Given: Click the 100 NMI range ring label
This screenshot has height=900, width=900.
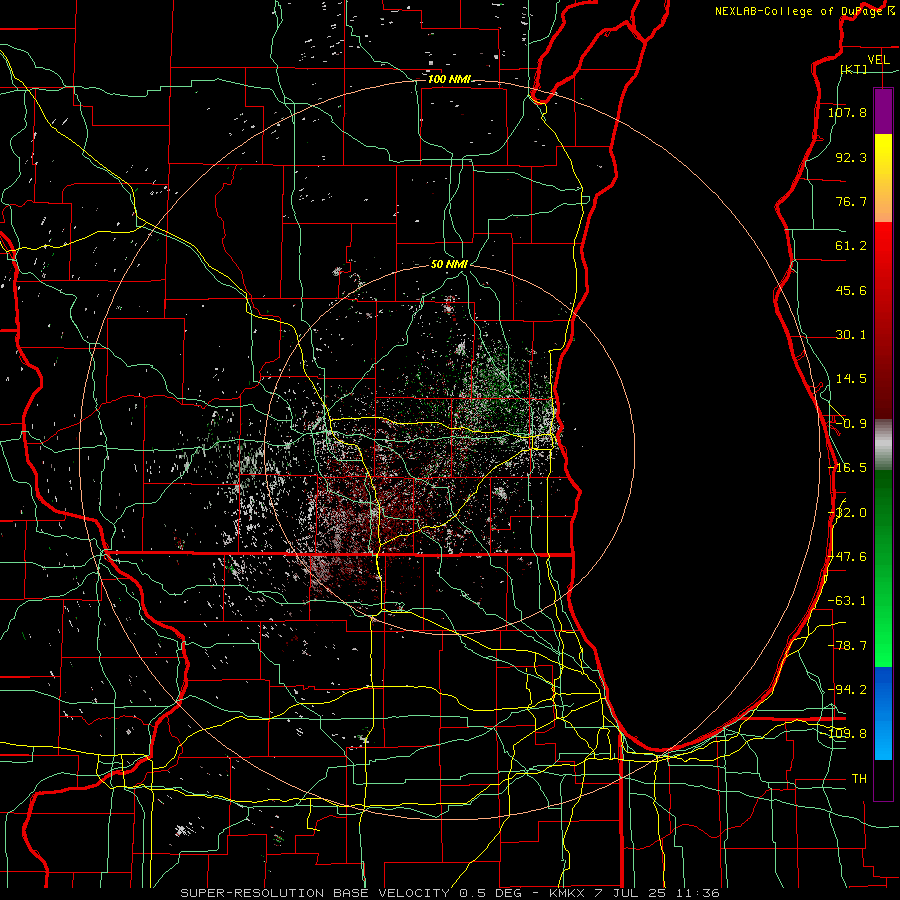Looking at the screenshot, I should pyautogui.click(x=449, y=79).
